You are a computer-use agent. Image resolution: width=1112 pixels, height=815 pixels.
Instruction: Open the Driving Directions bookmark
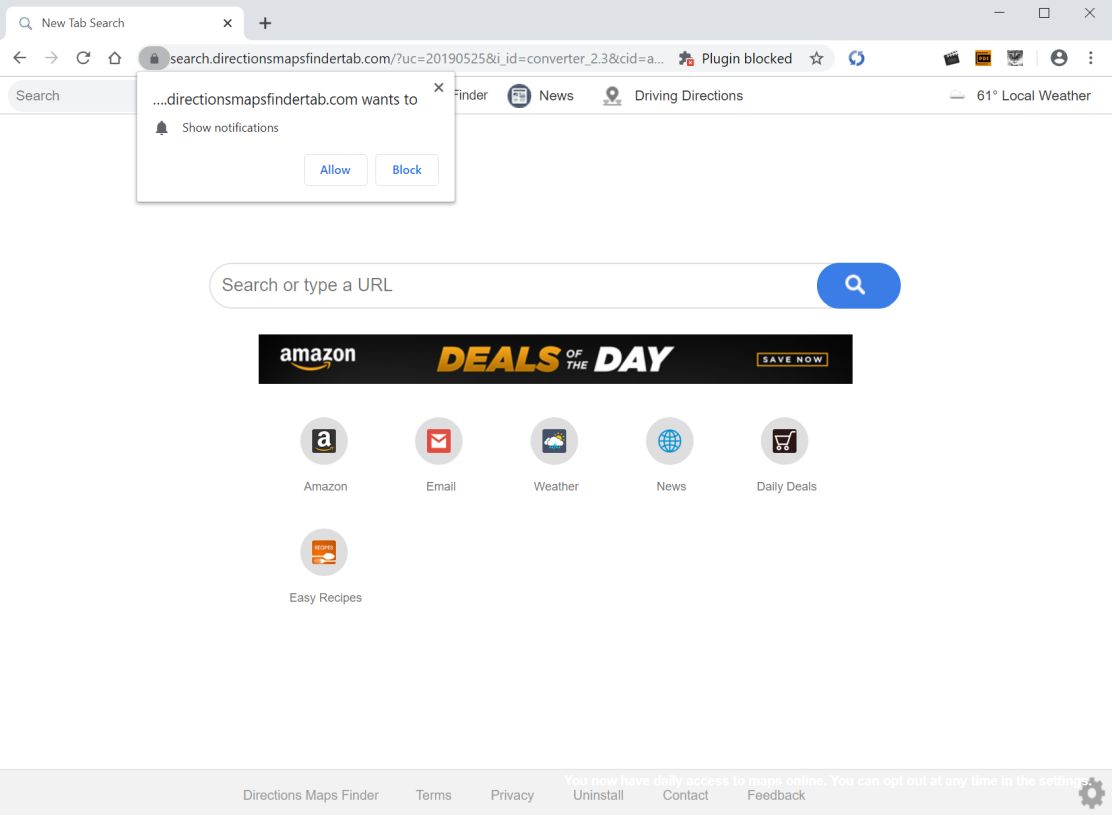pyautogui.click(x=672, y=95)
